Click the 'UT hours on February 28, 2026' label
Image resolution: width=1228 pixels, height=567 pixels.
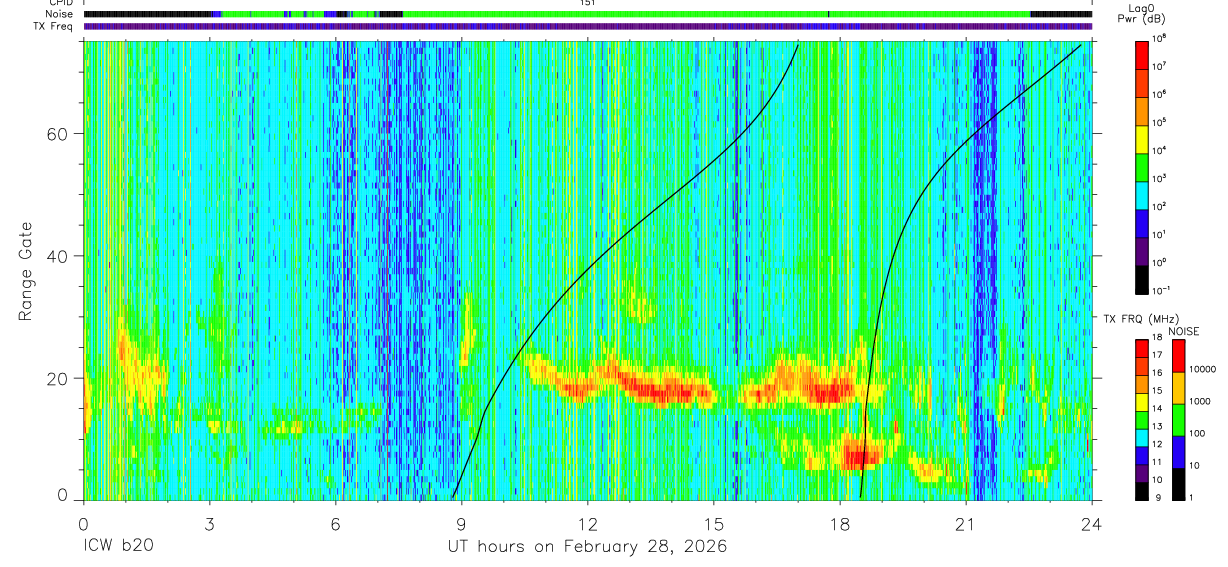click(587, 548)
